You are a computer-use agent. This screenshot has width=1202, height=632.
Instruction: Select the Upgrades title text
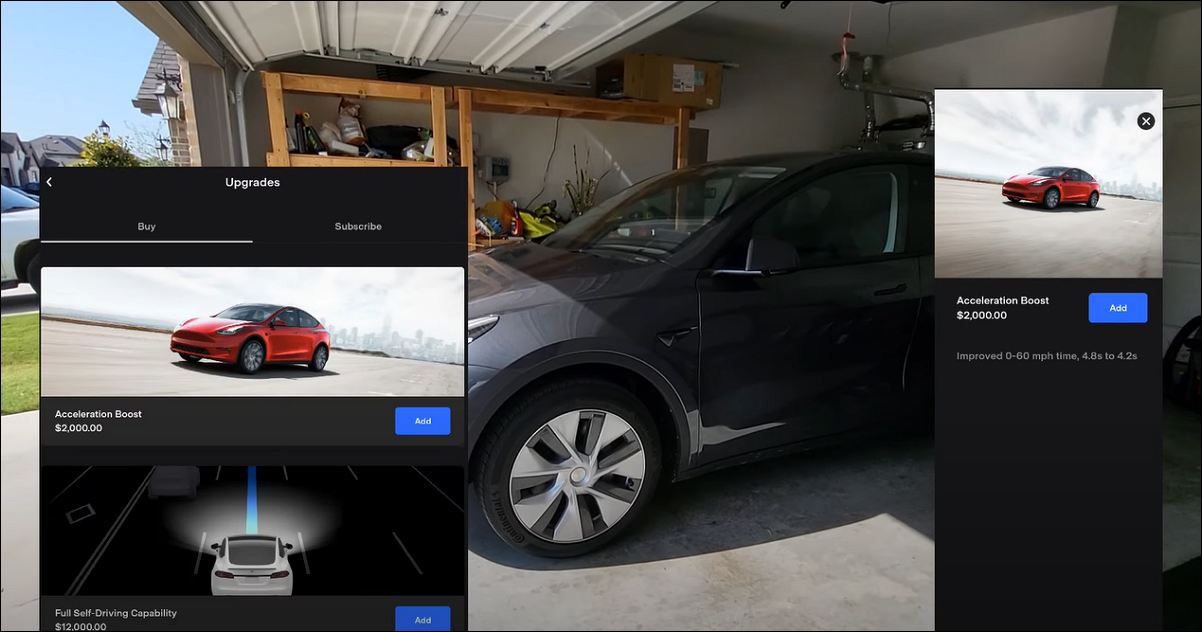[252, 182]
